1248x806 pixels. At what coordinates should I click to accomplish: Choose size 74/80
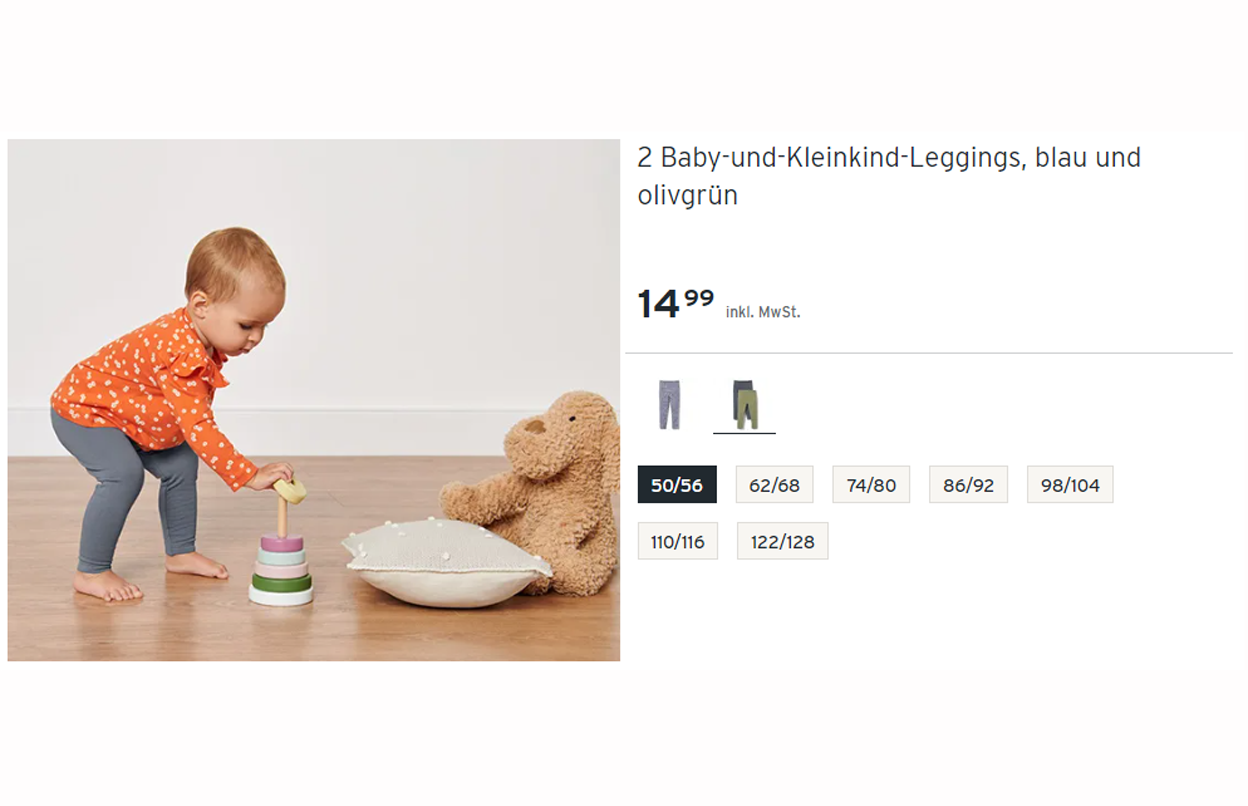click(871, 485)
